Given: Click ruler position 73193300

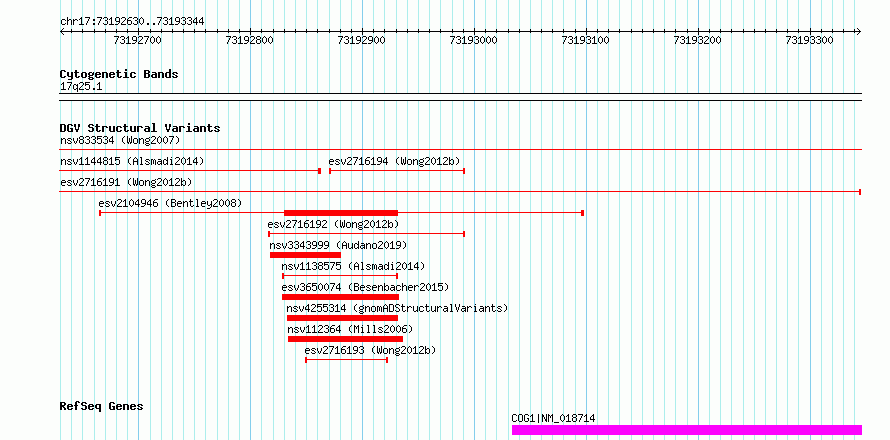Looking at the screenshot, I should pos(809,40).
